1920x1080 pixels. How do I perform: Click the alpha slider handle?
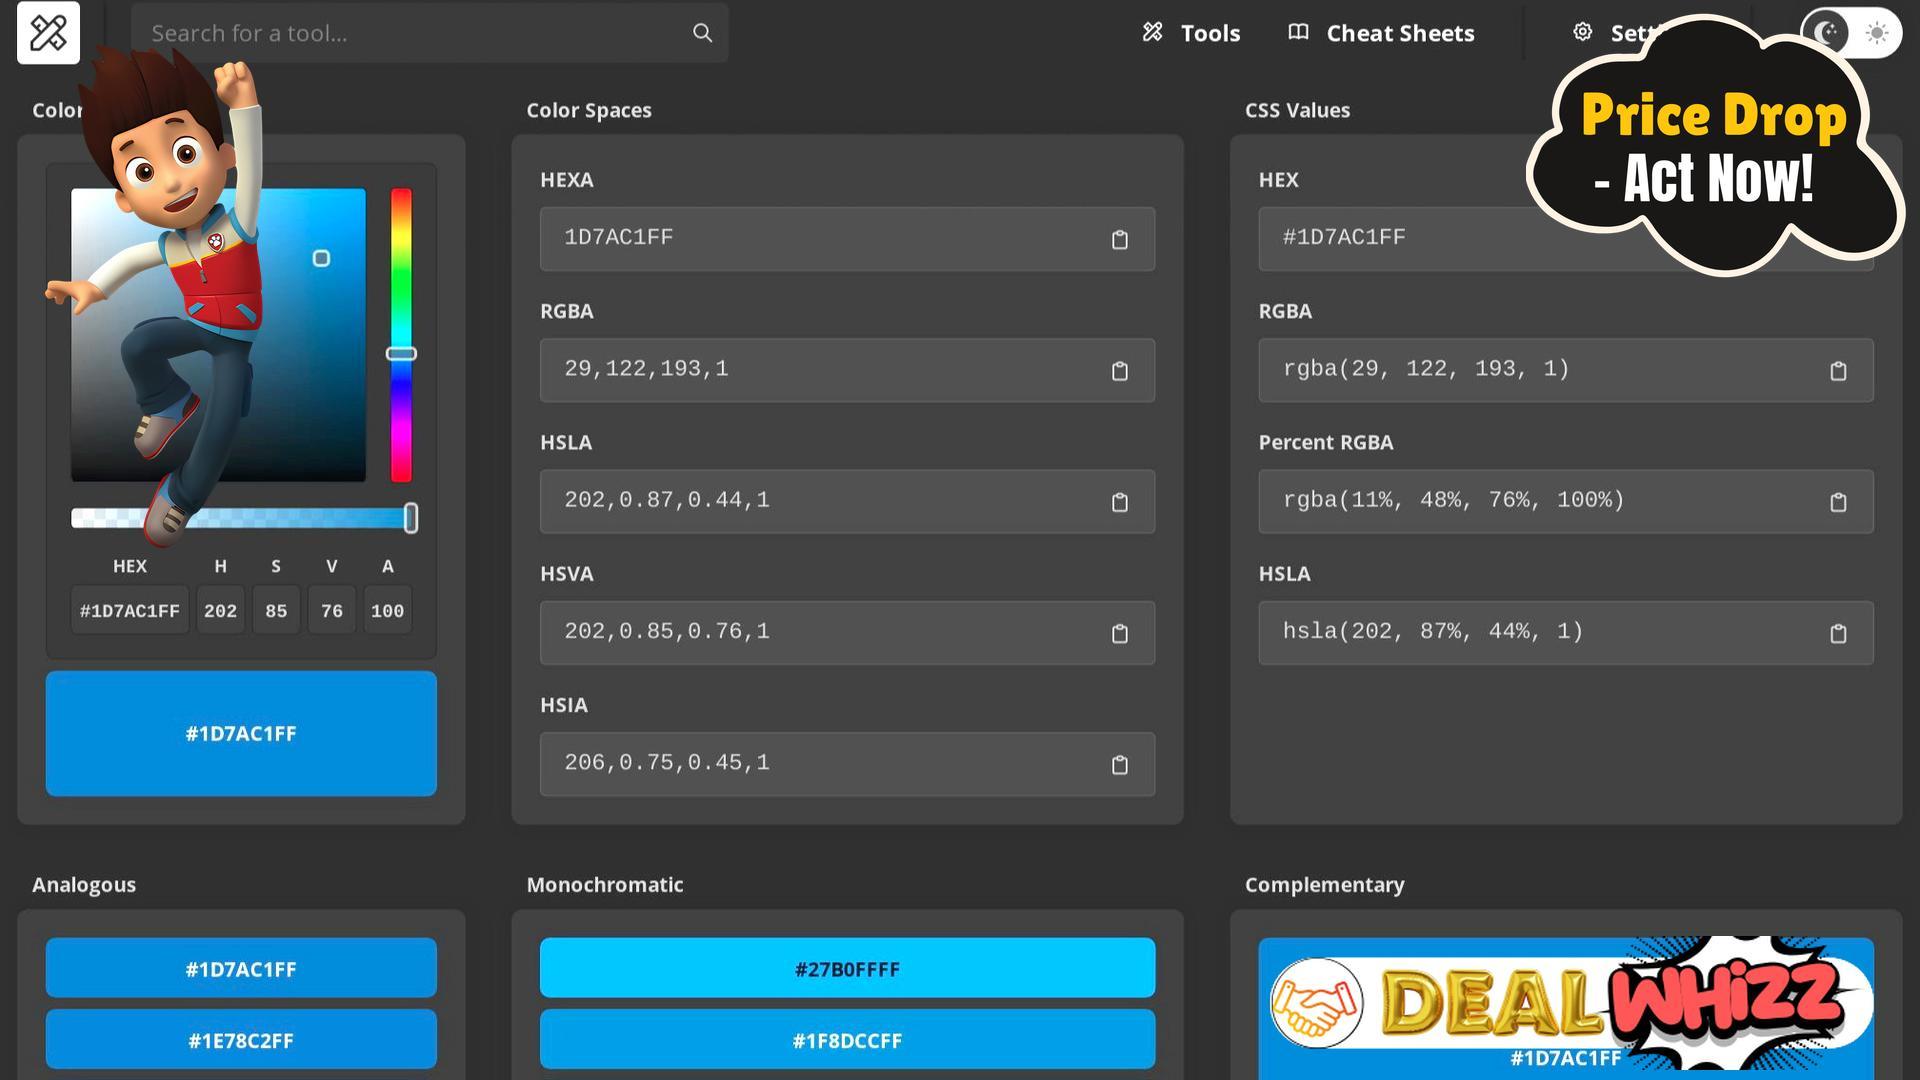pos(410,518)
